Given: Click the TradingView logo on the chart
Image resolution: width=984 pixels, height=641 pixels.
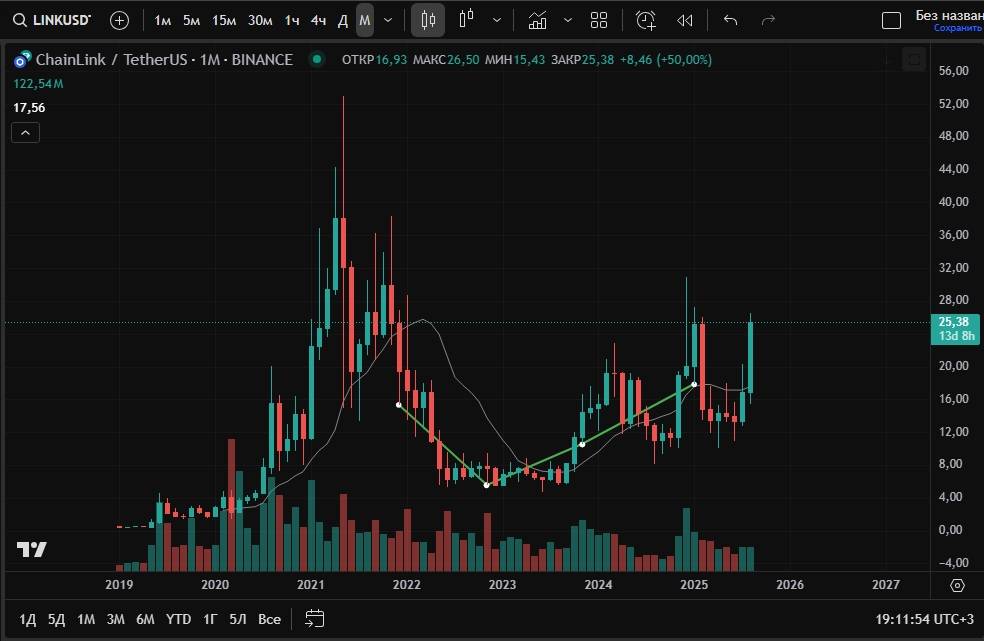Looking at the screenshot, I should (32, 549).
